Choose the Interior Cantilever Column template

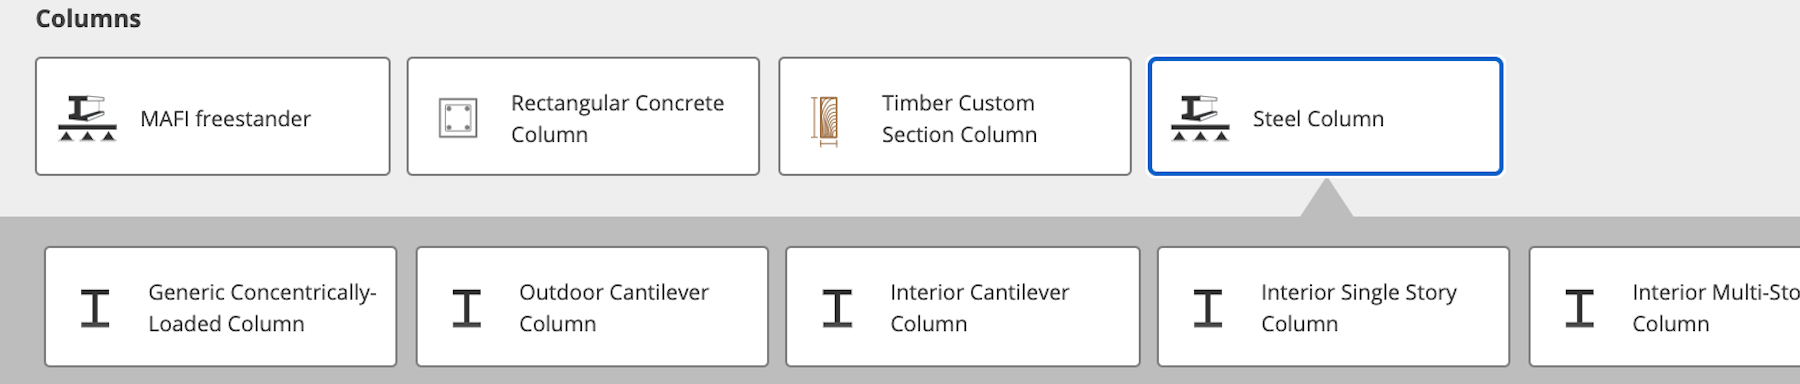coord(963,307)
